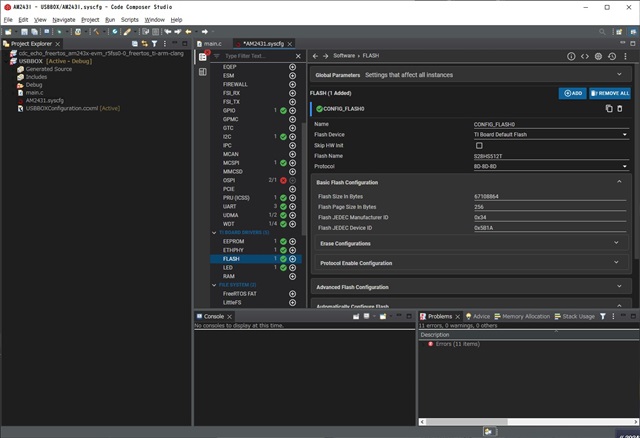Go back in SysConfig navigation

(x=315, y=56)
